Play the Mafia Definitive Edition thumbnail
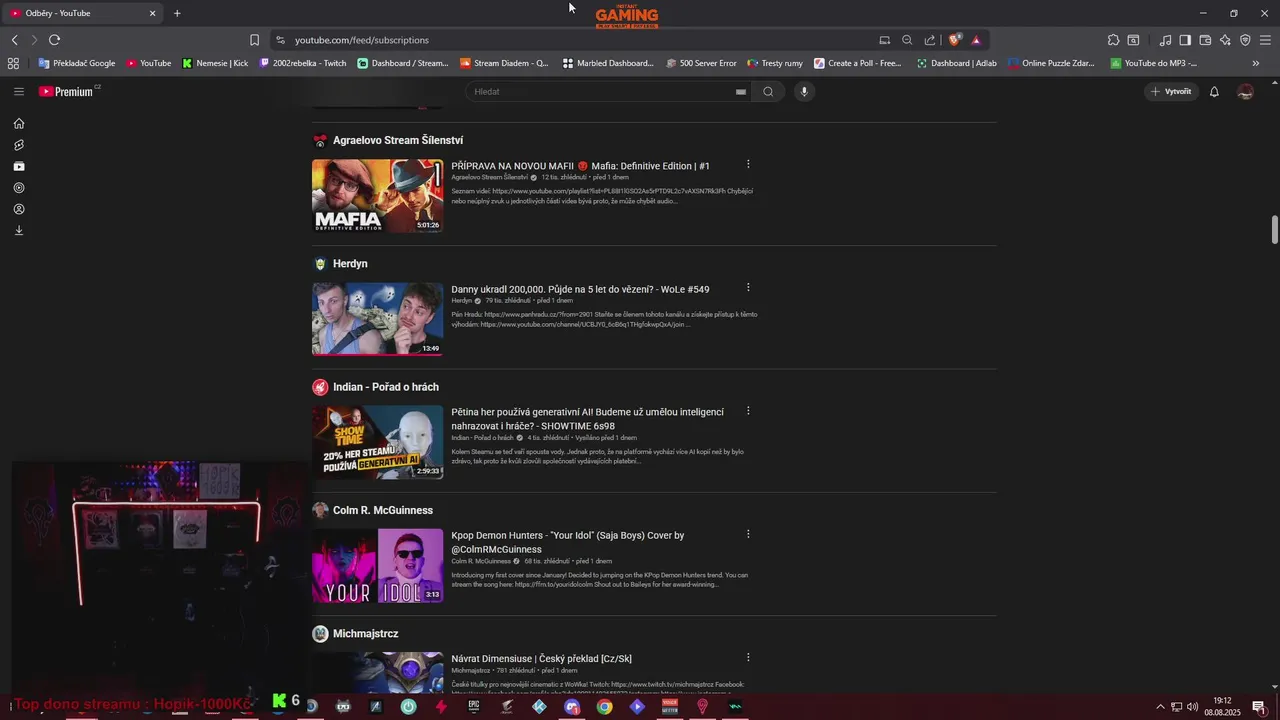1280x720 pixels. (377, 195)
